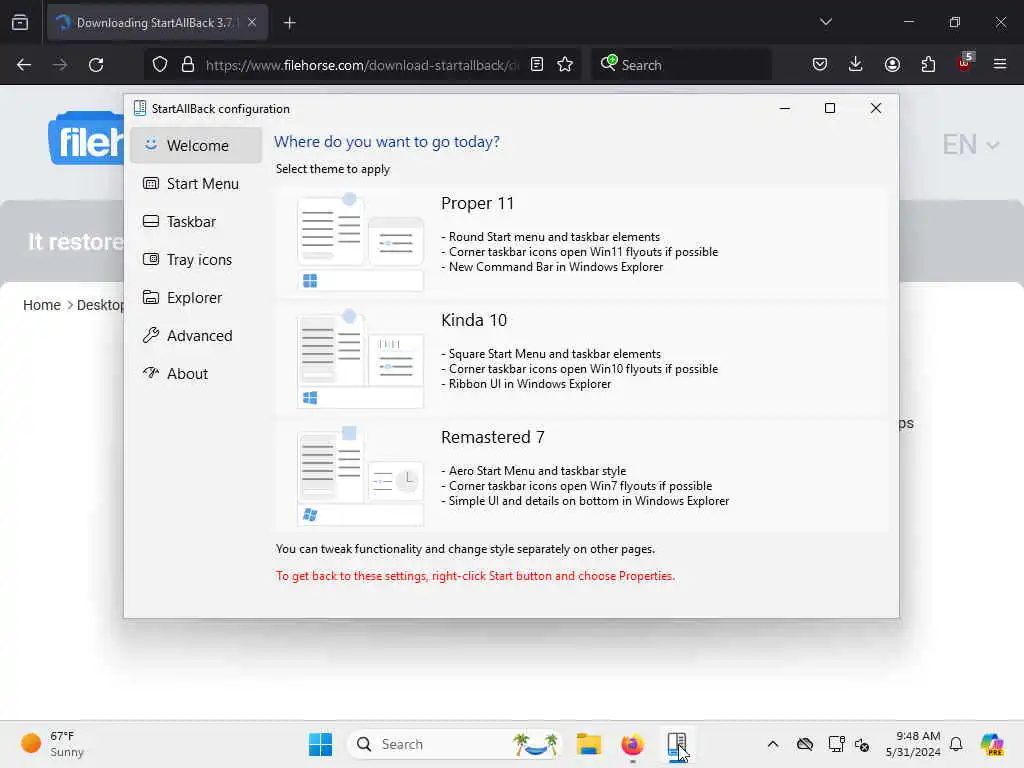
Task: Close the StartAllBack configuration dialog
Action: click(x=876, y=108)
